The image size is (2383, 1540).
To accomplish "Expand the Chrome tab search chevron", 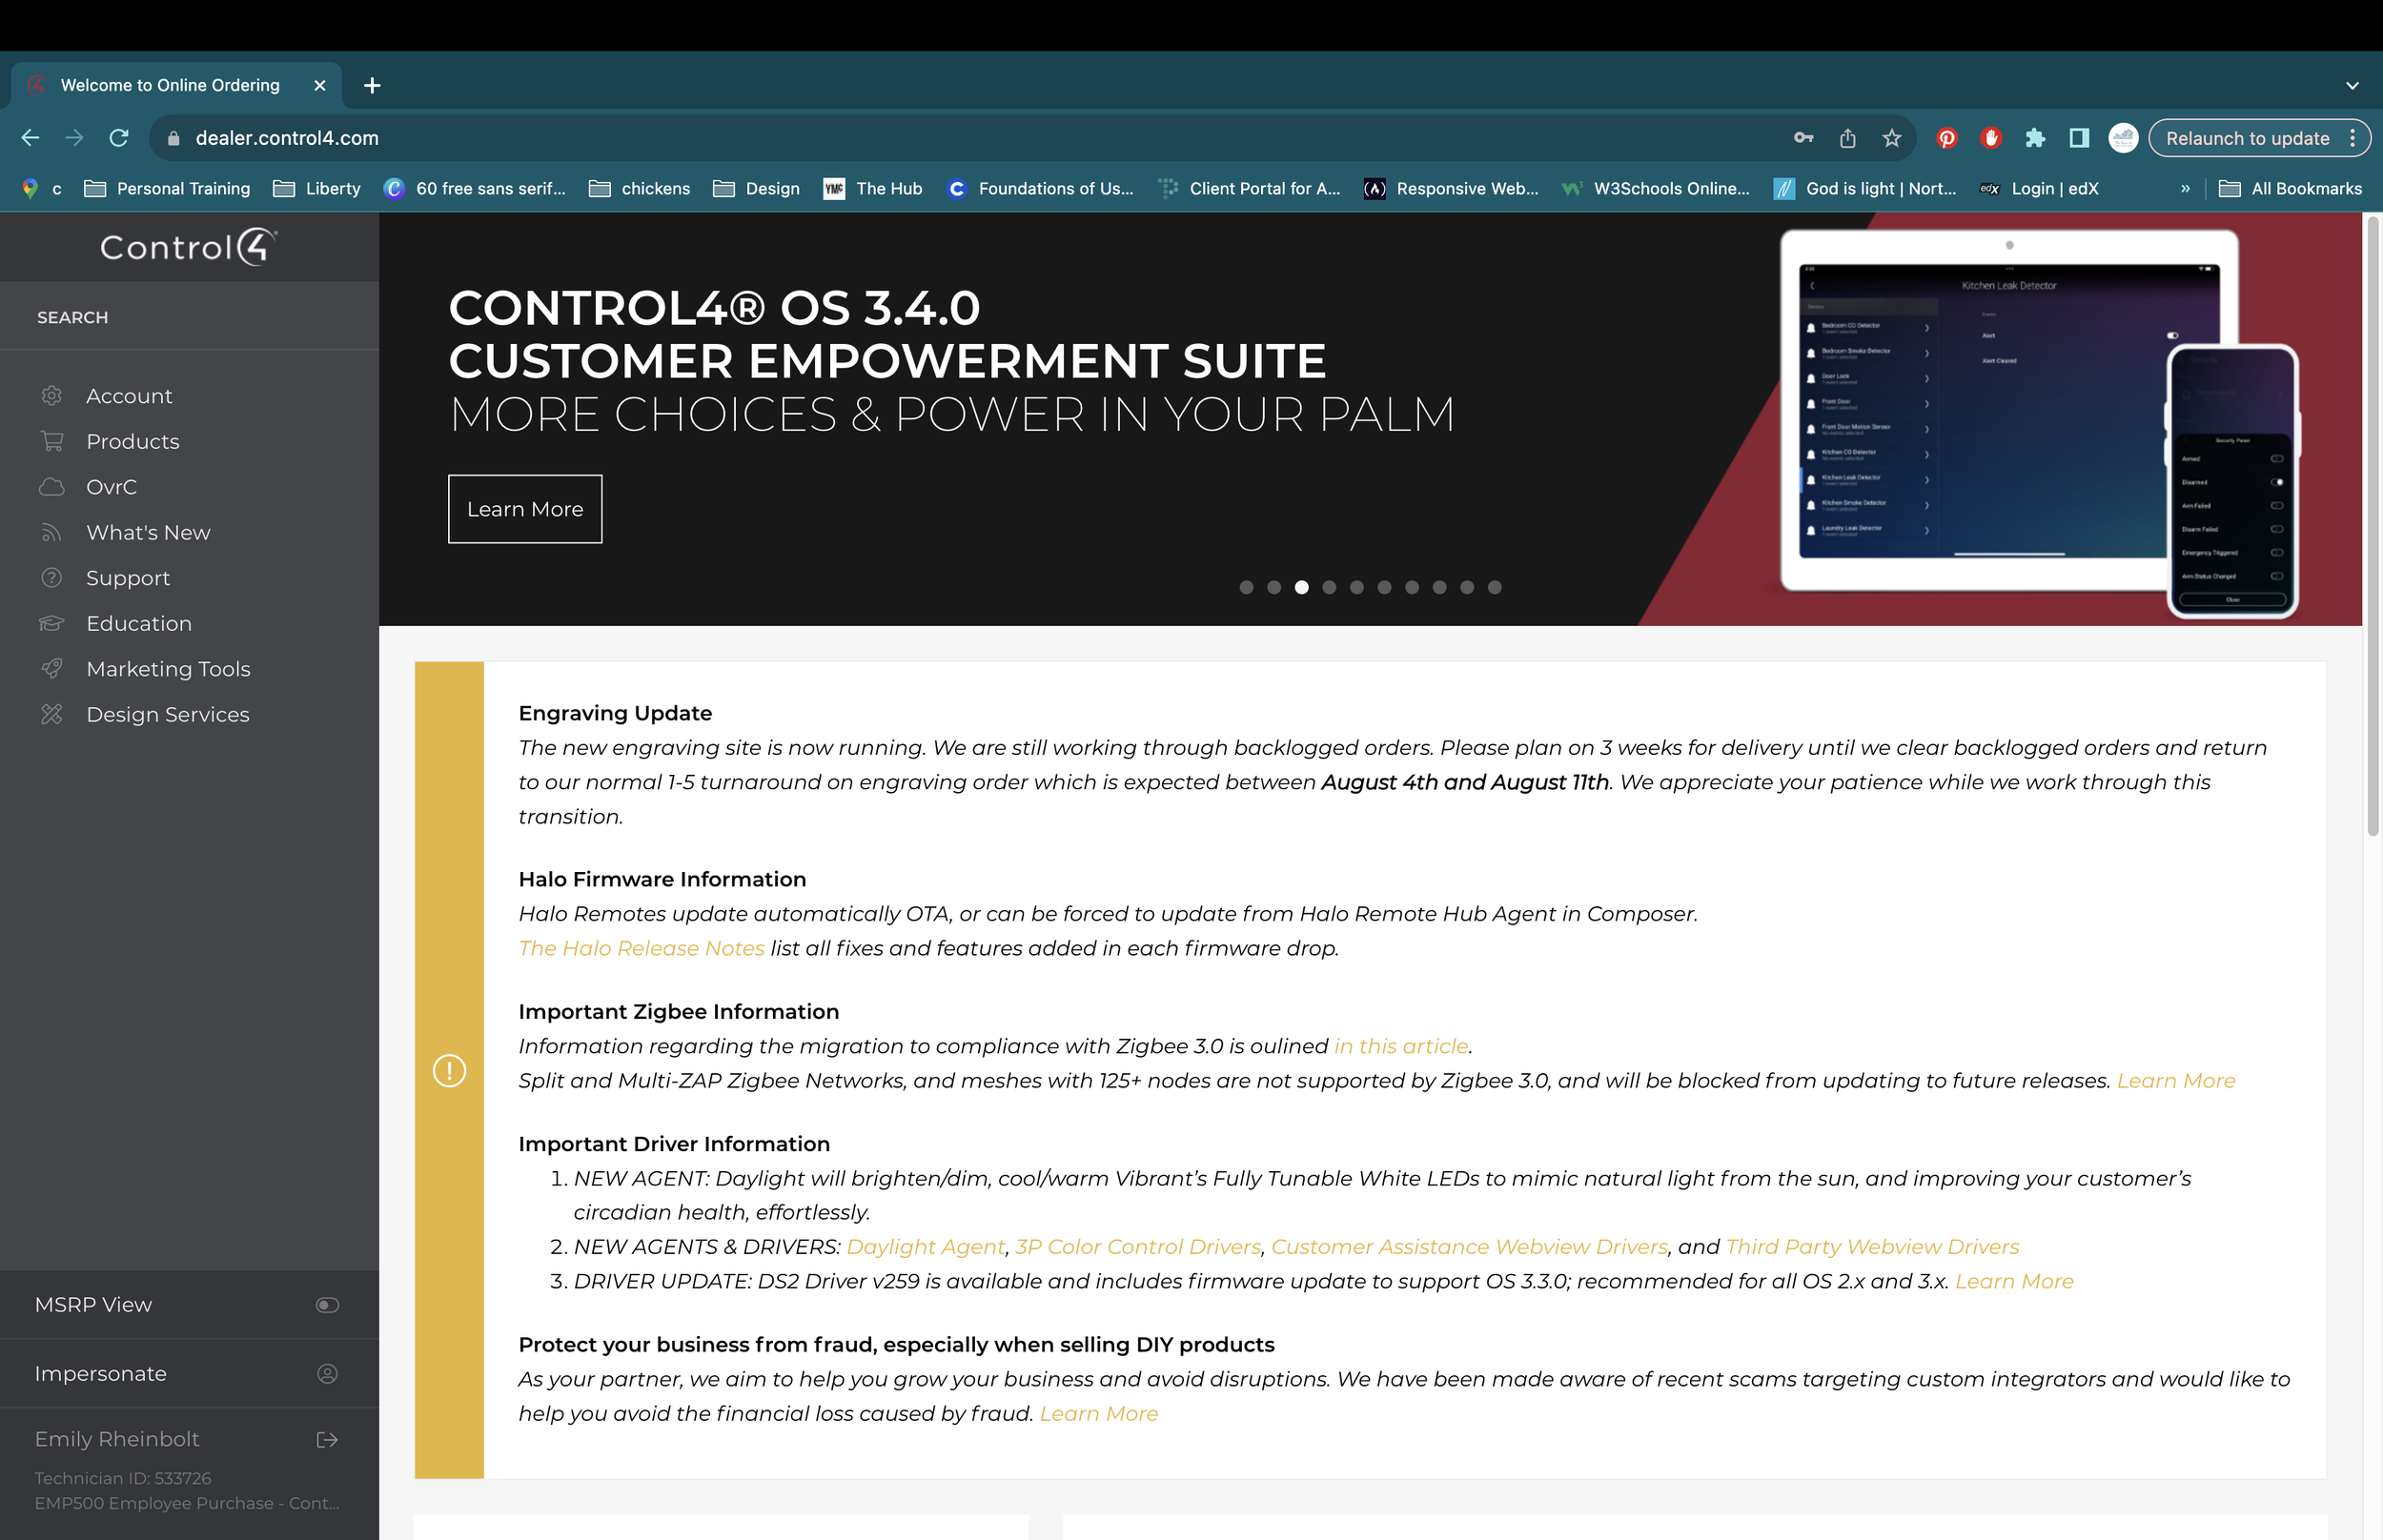I will [x=2352, y=86].
